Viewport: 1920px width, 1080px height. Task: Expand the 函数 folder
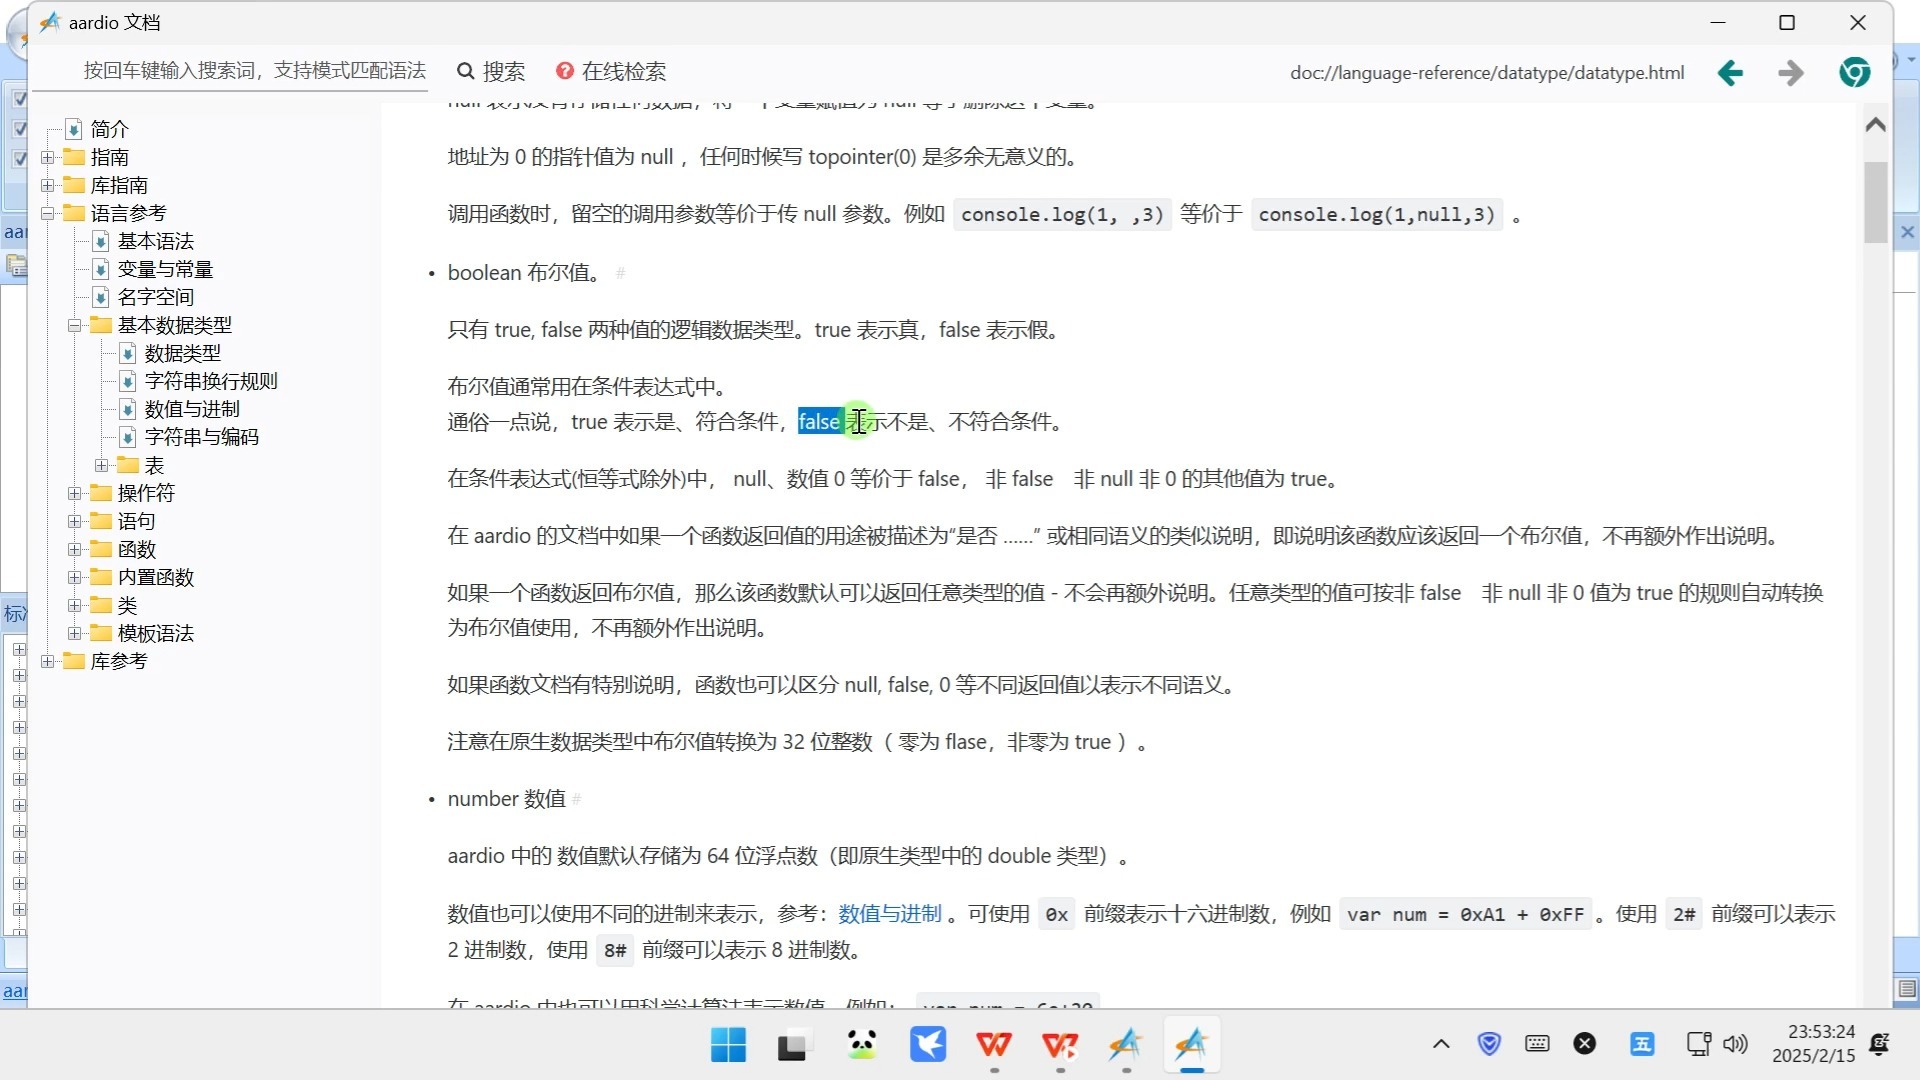pyautogui.click(x=74, y=549)
